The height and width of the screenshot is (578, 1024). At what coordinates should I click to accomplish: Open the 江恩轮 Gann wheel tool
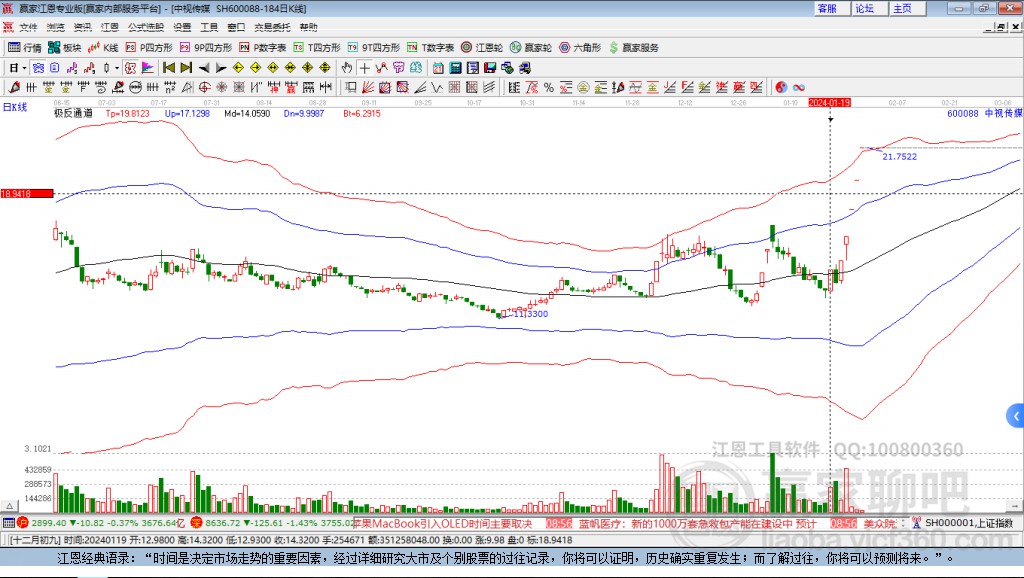pyautogui.click(x=483, y=47)
